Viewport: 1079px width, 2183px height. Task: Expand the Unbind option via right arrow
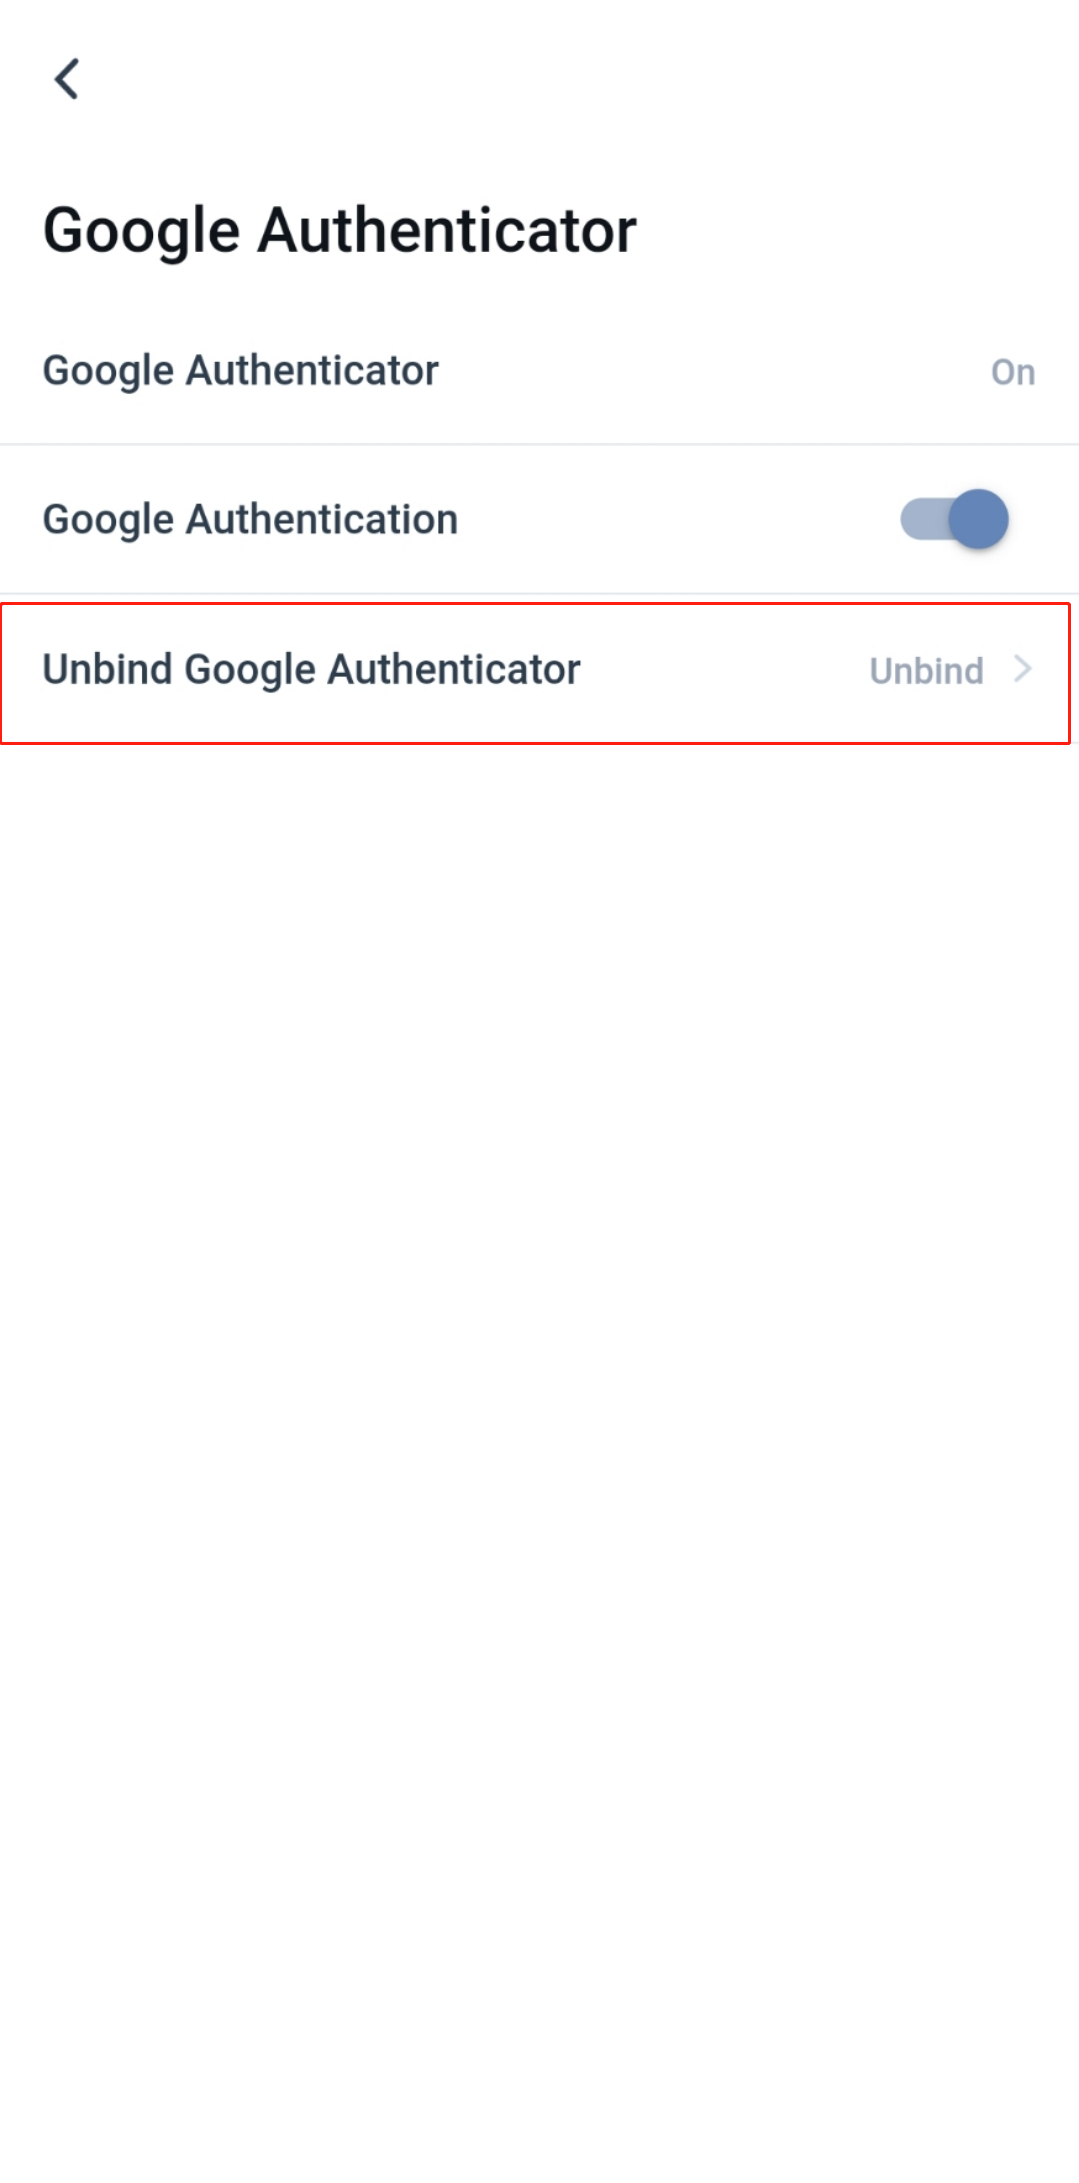1022,669
